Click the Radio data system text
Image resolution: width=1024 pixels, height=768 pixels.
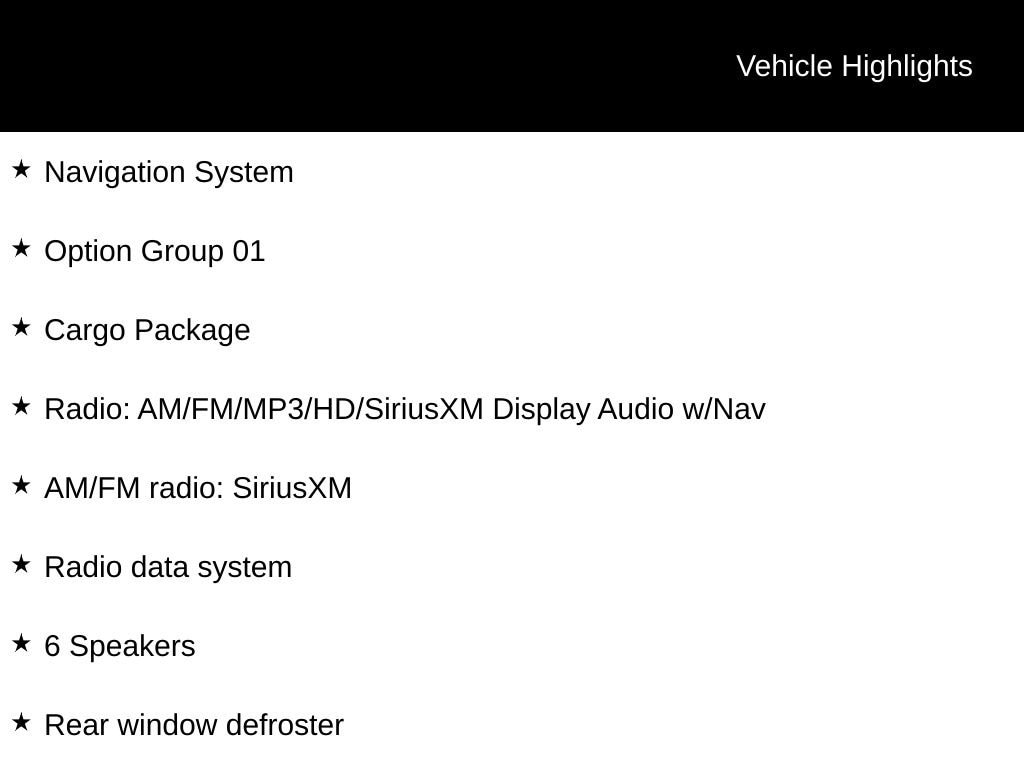168,567
